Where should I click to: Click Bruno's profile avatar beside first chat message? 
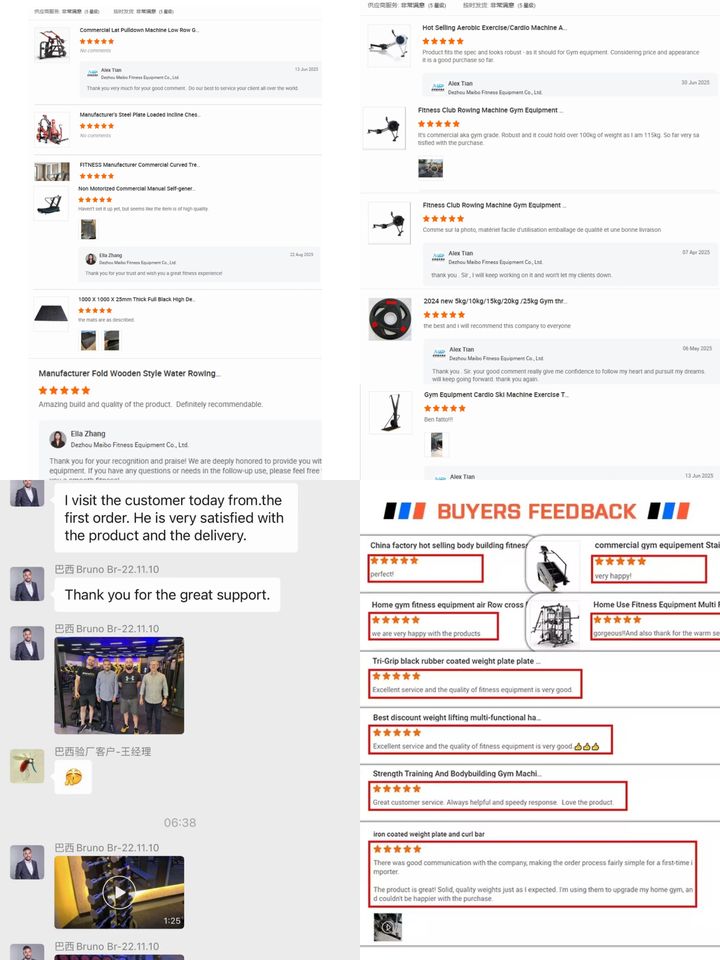coord(27,493)
